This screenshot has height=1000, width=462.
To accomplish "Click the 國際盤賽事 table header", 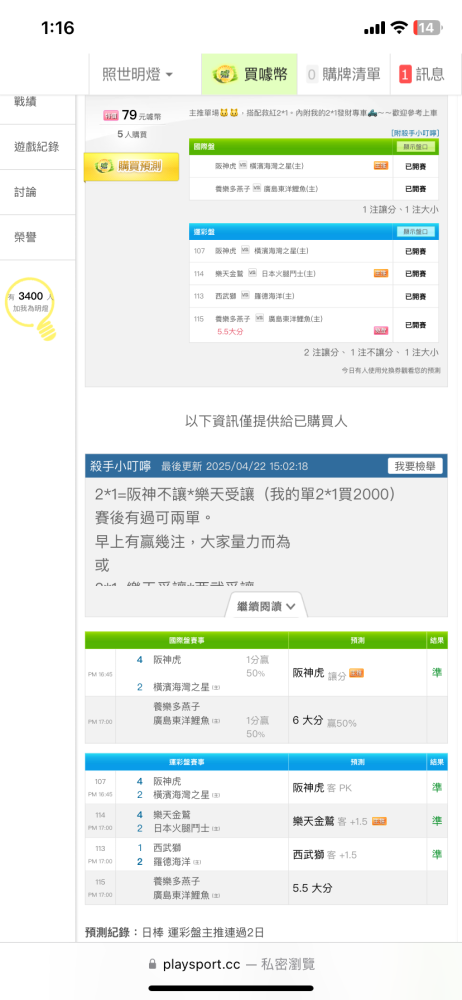I will (x=186, y=640).
